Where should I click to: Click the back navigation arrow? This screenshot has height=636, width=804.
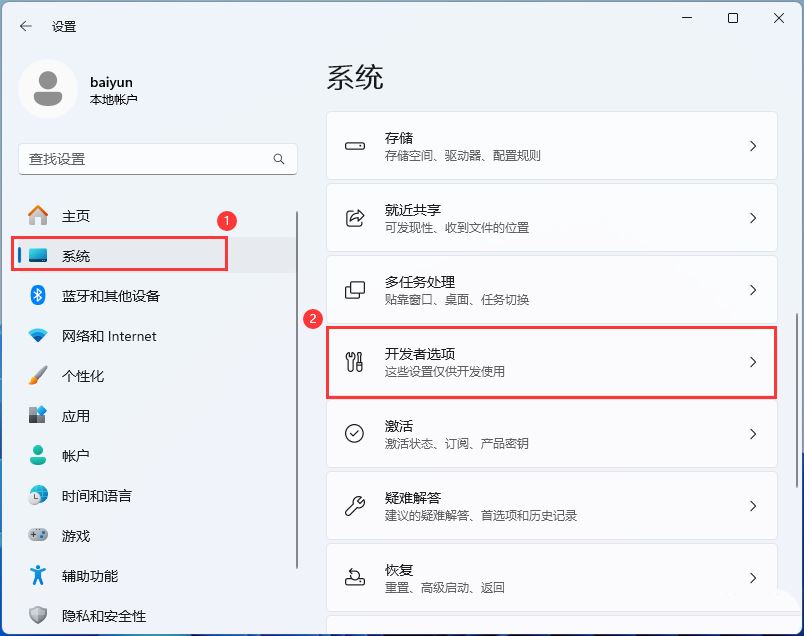24,26
